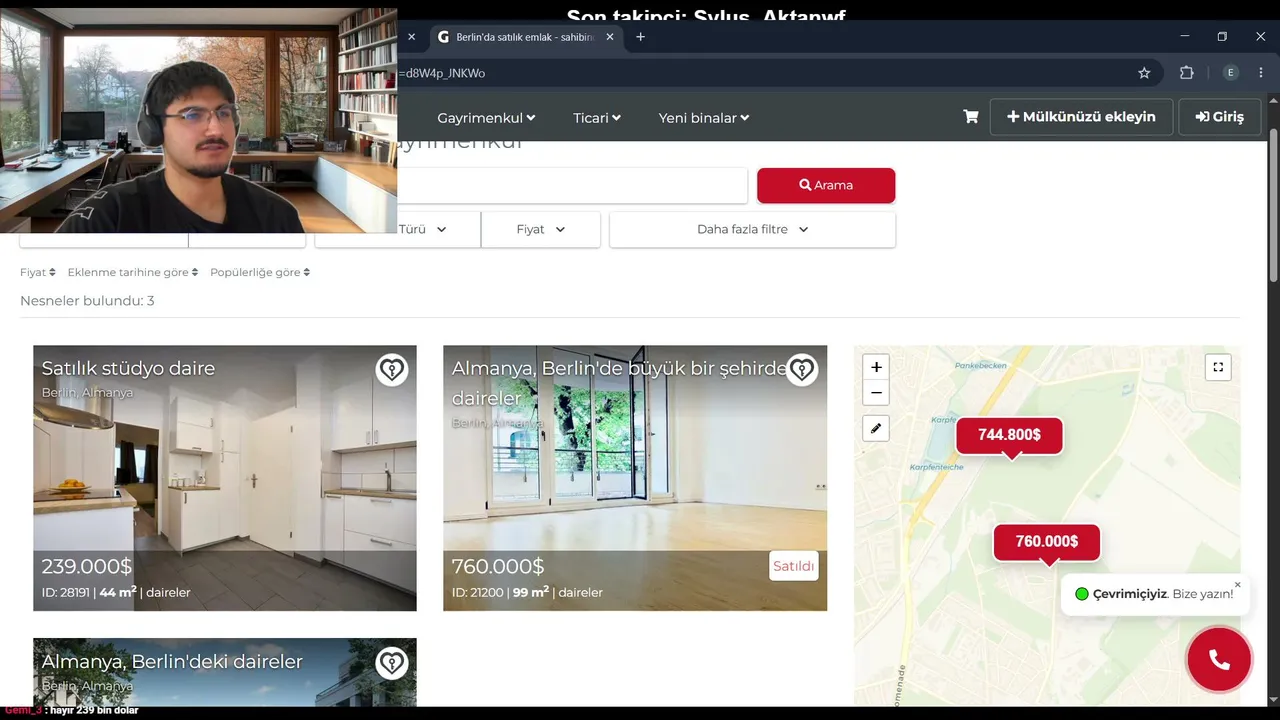Select the 760.000$ map marker
1280x720 pixels.
(1047, 542)
